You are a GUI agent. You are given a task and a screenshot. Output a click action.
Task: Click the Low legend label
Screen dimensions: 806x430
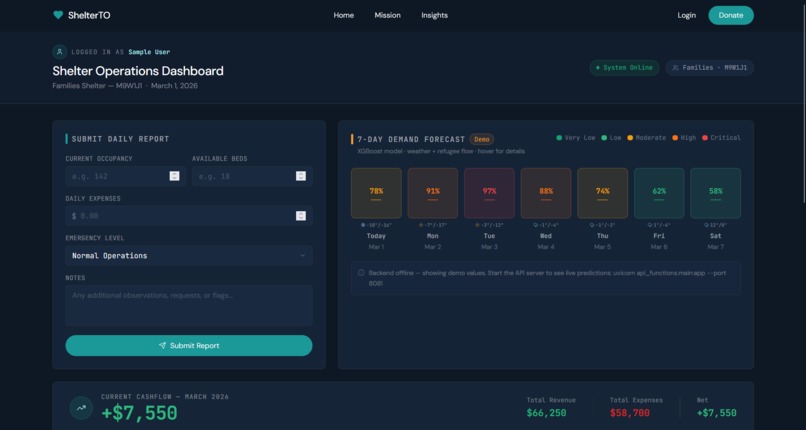(615, 138)
